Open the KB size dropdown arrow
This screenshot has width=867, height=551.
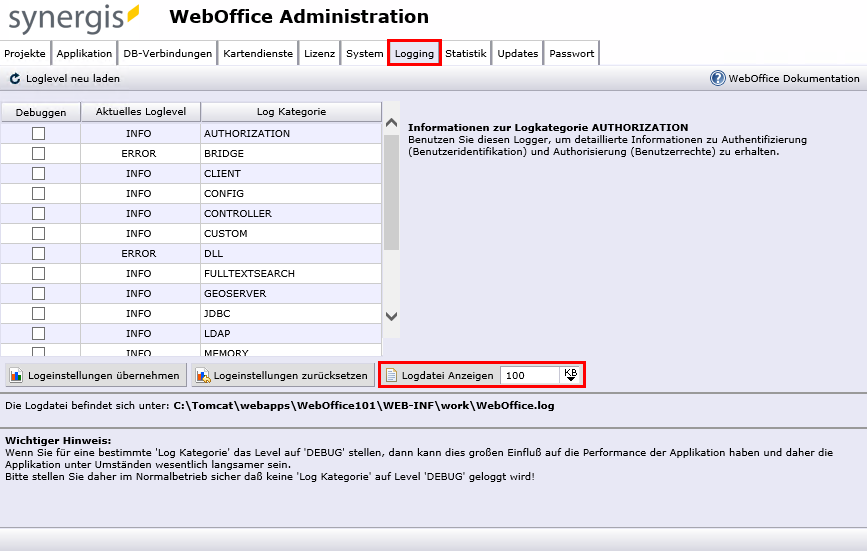571,375
